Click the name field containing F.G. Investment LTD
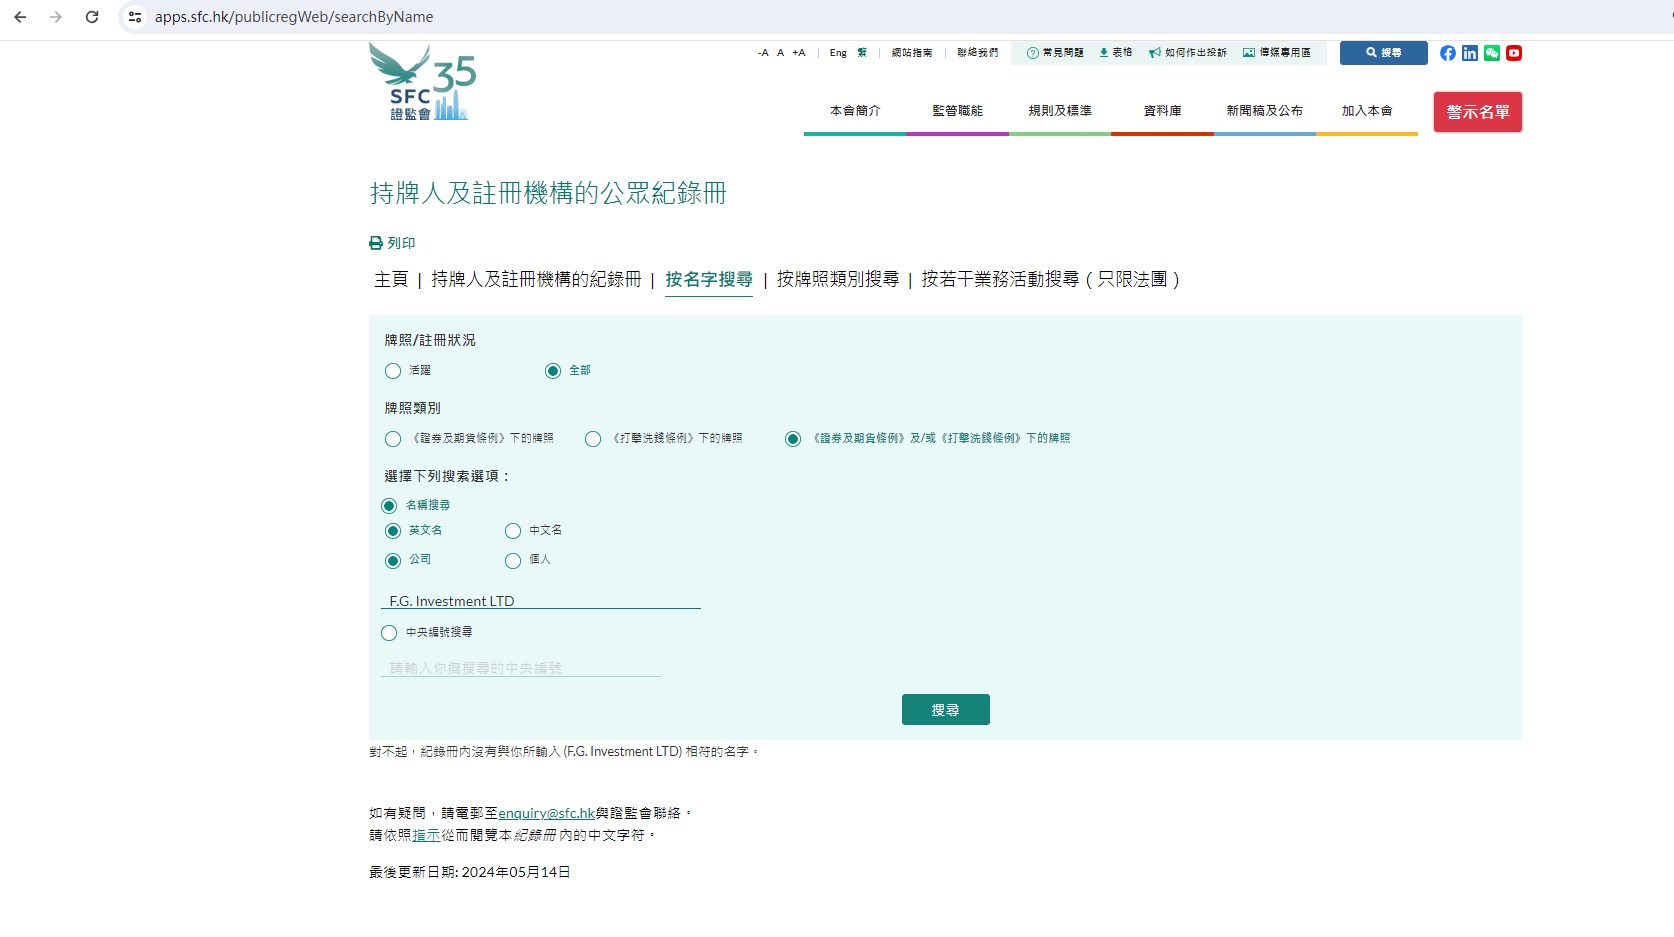The height and width of the screenshot is (937, 1674). (541, 601)
